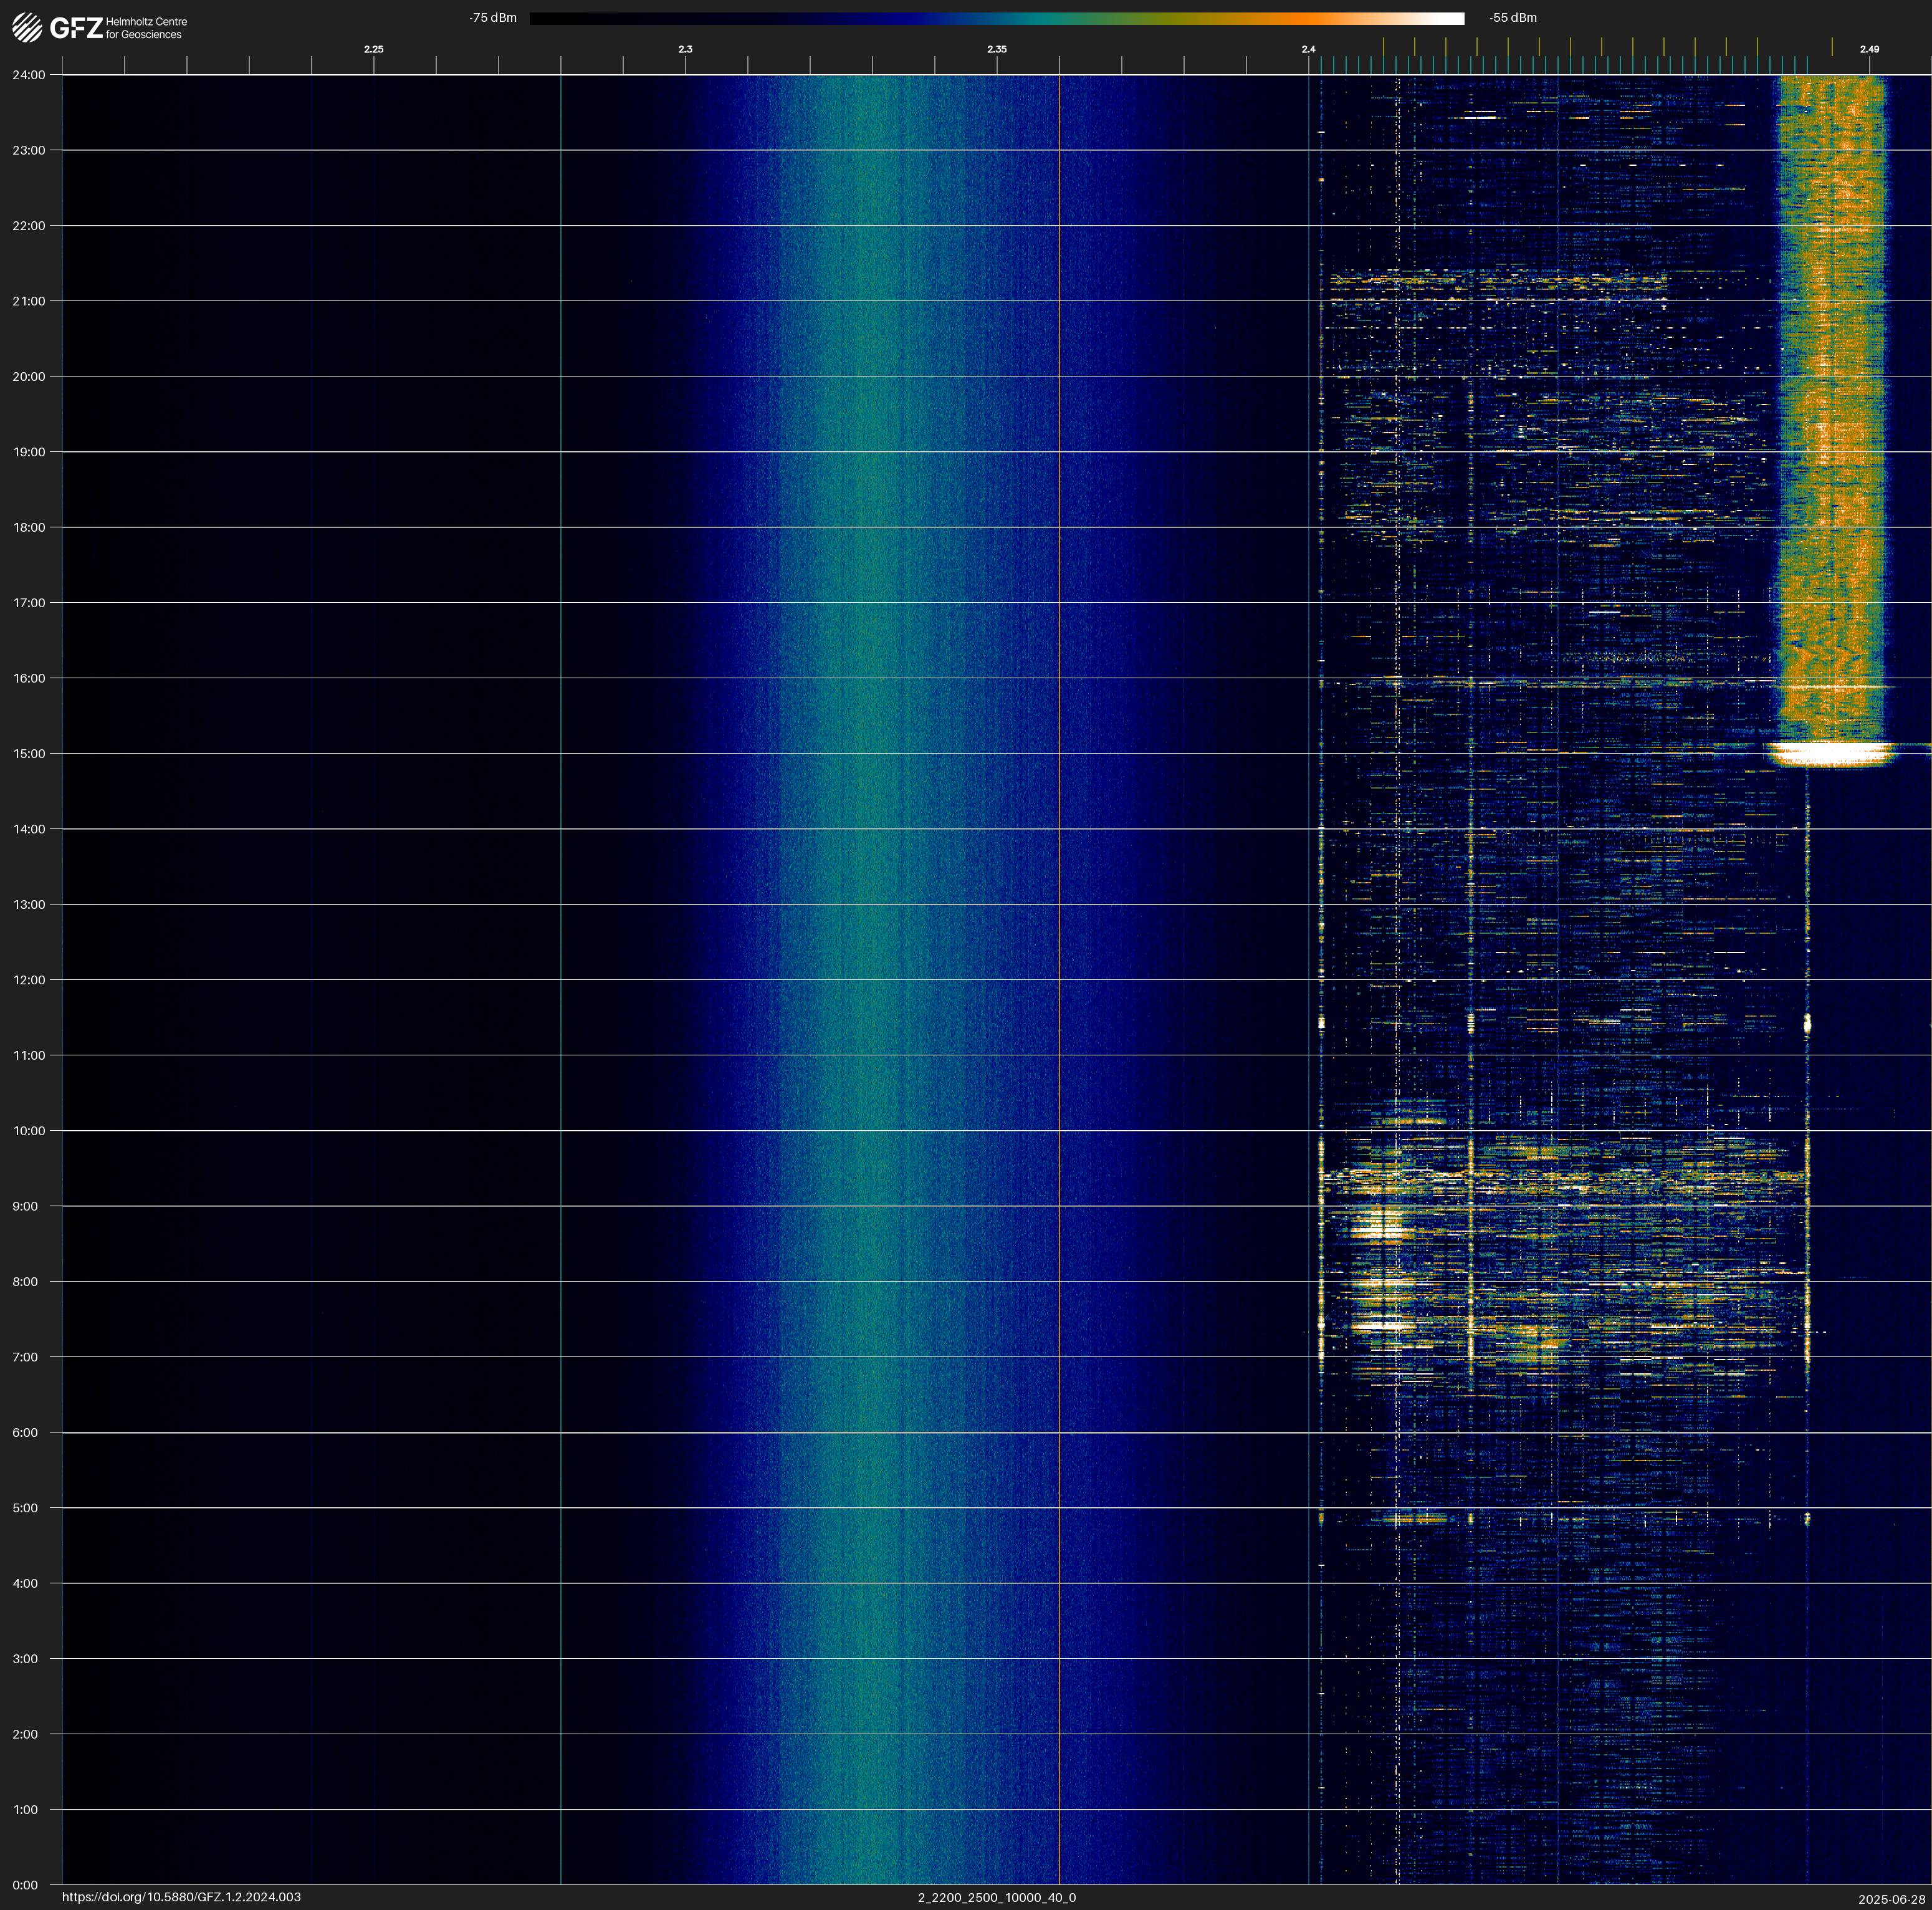Screen dimensions: 1932x1910
Task: Select the 2.49 frequency axis label
Action: click(1869, 49)
